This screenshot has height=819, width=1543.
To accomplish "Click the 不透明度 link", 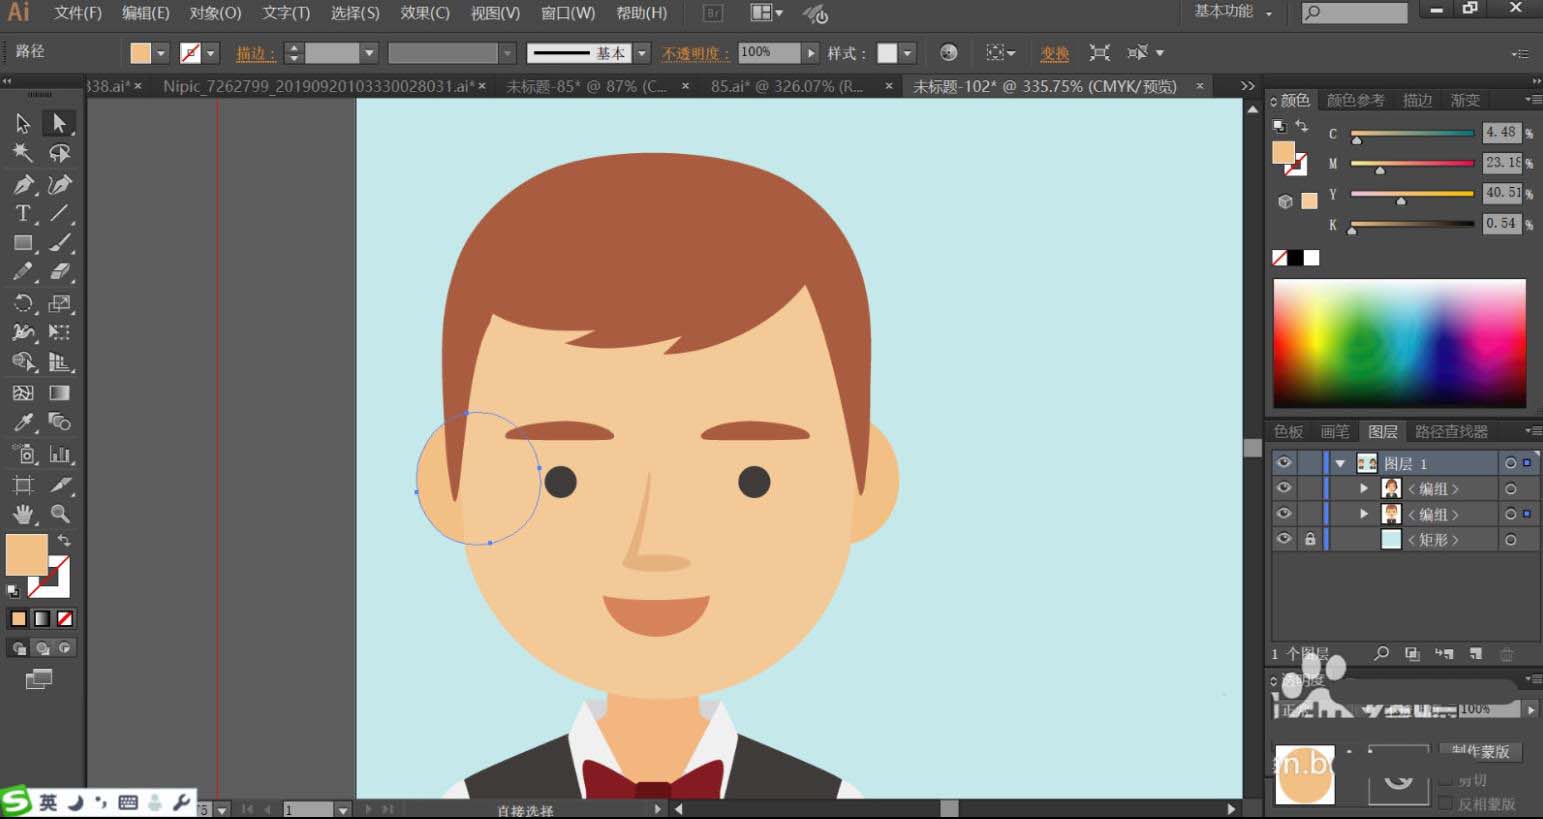I will 694,53.
